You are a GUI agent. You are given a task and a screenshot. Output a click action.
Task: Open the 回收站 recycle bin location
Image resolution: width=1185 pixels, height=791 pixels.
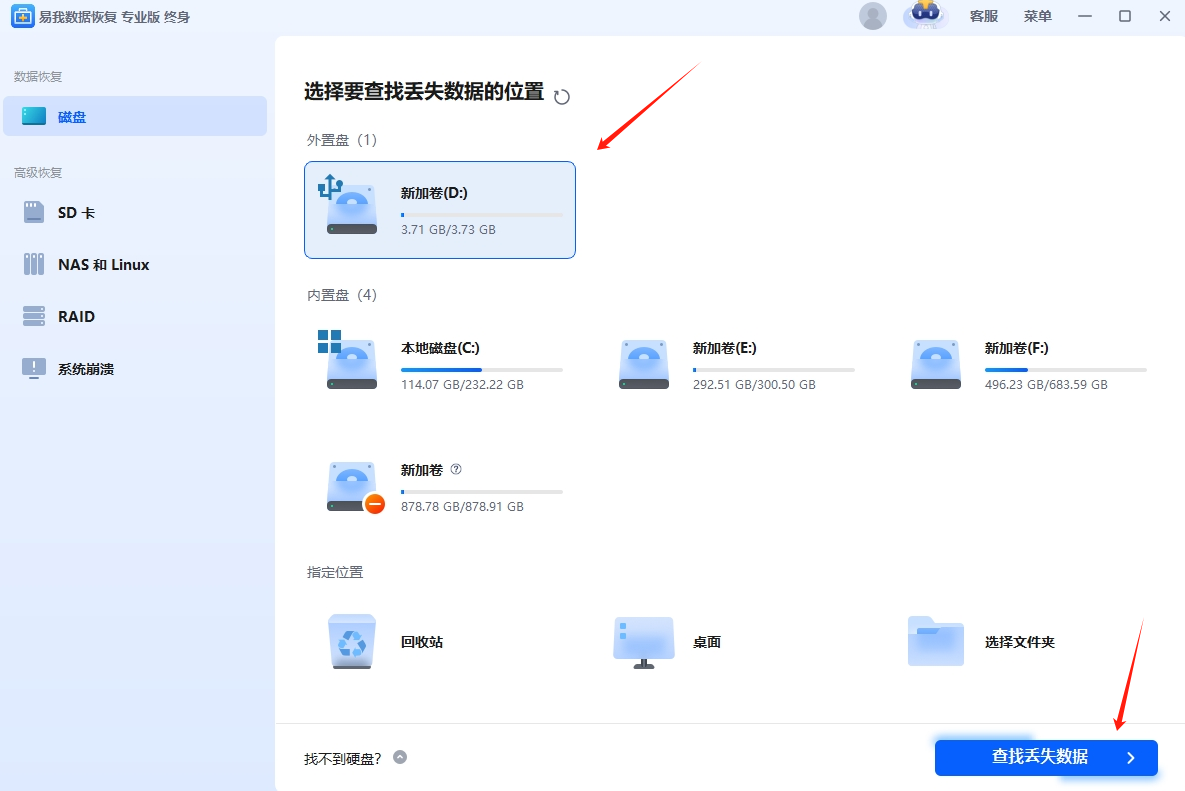point(352,641)
